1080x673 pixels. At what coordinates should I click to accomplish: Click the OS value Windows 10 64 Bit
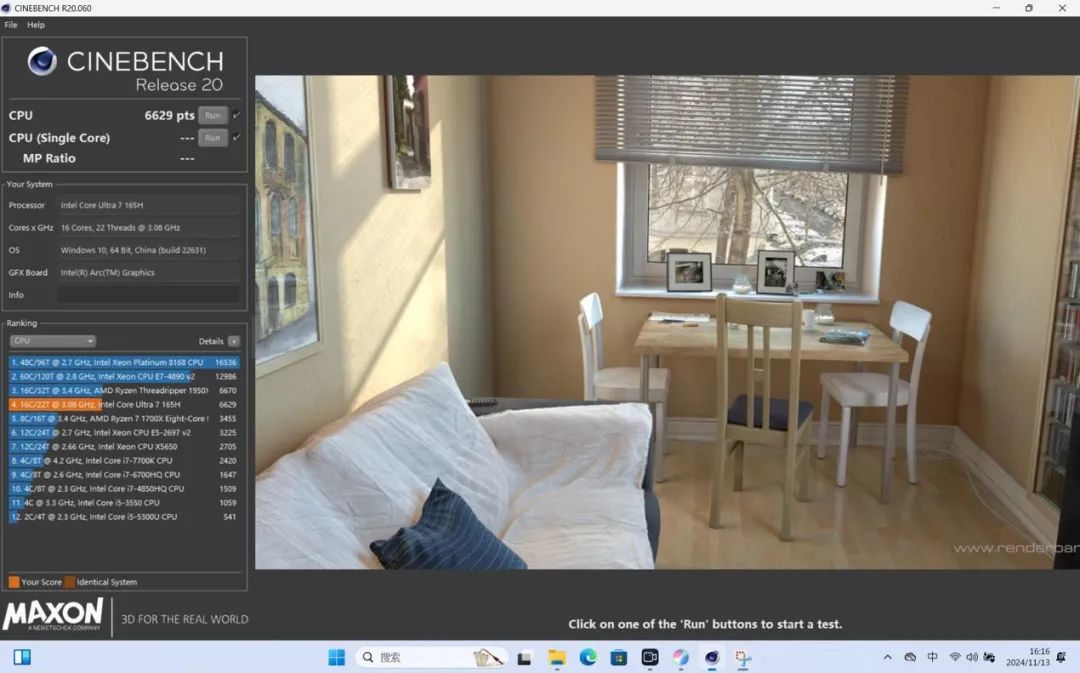148,250
